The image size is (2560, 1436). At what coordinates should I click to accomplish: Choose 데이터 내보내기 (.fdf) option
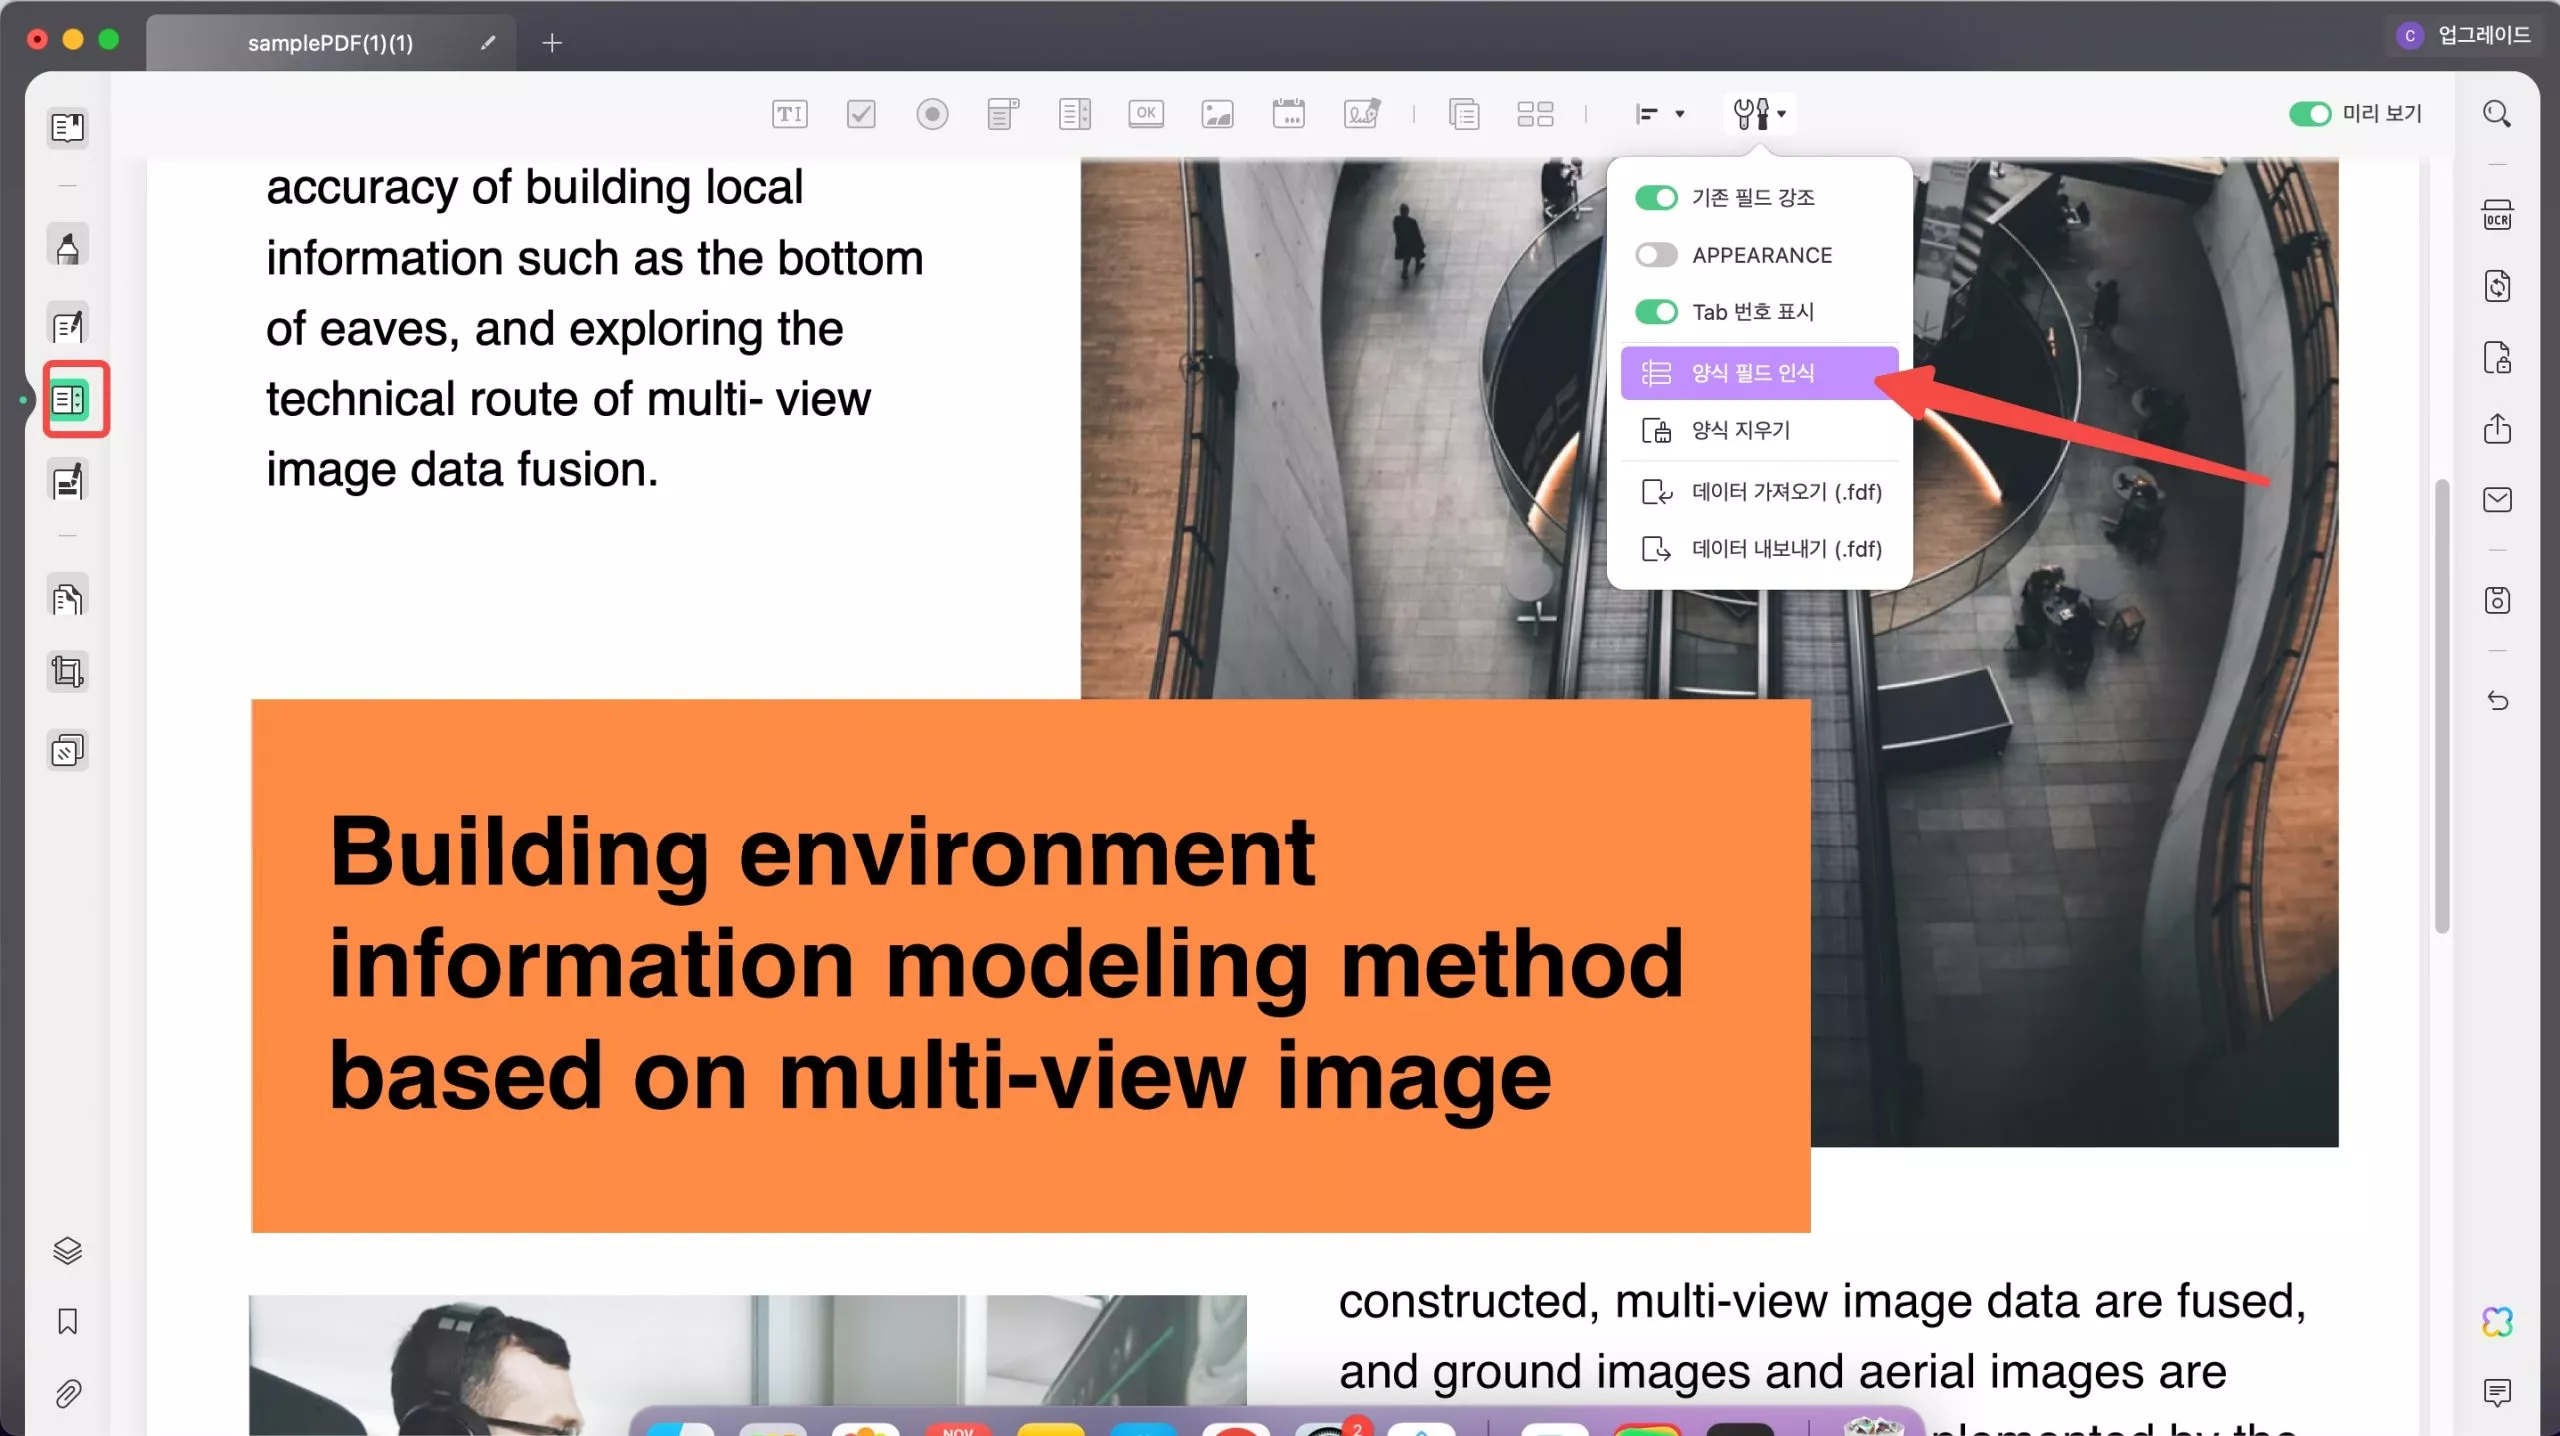pos(1759,549)
